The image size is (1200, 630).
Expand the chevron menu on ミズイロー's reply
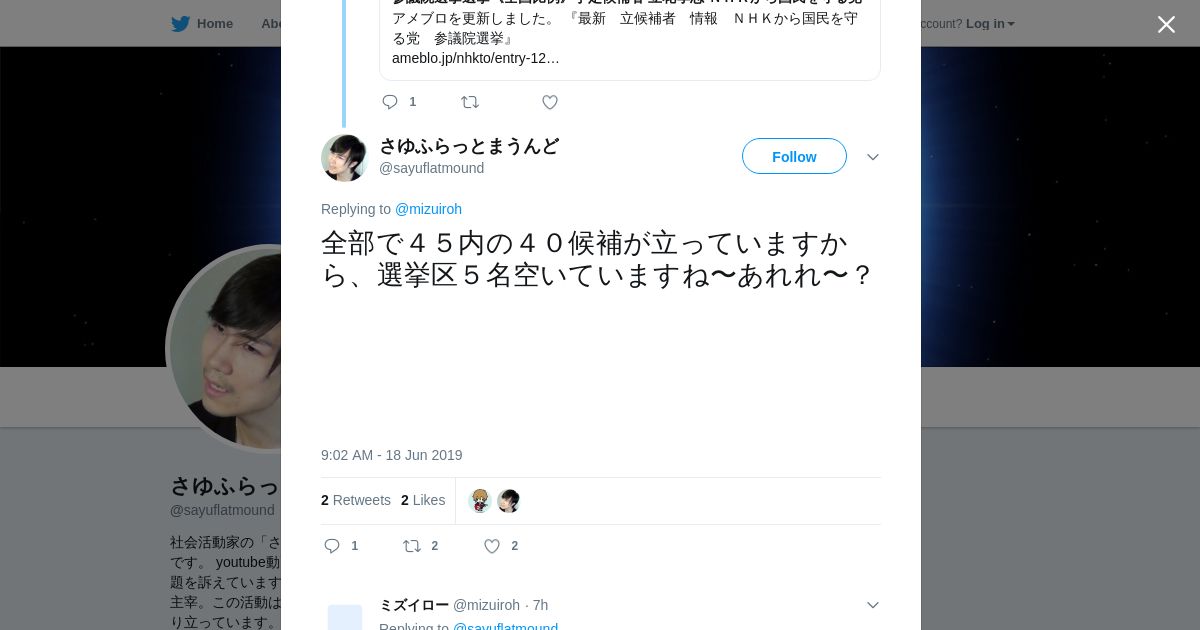coord(872,605)
